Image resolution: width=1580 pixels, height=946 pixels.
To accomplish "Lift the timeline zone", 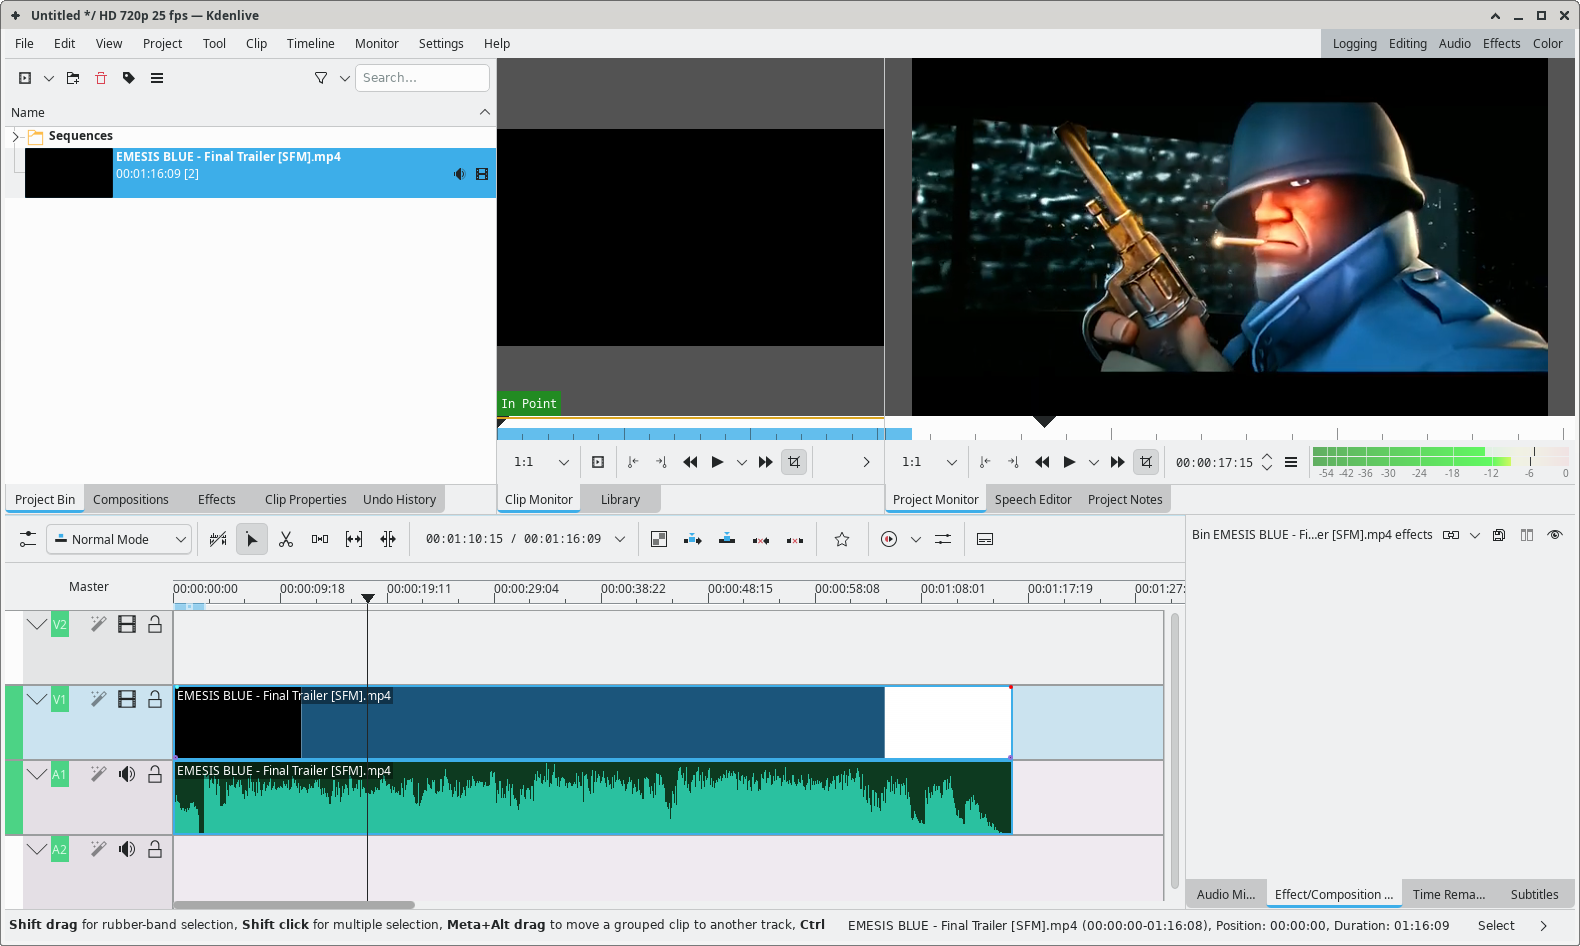I will coord(795,539).
